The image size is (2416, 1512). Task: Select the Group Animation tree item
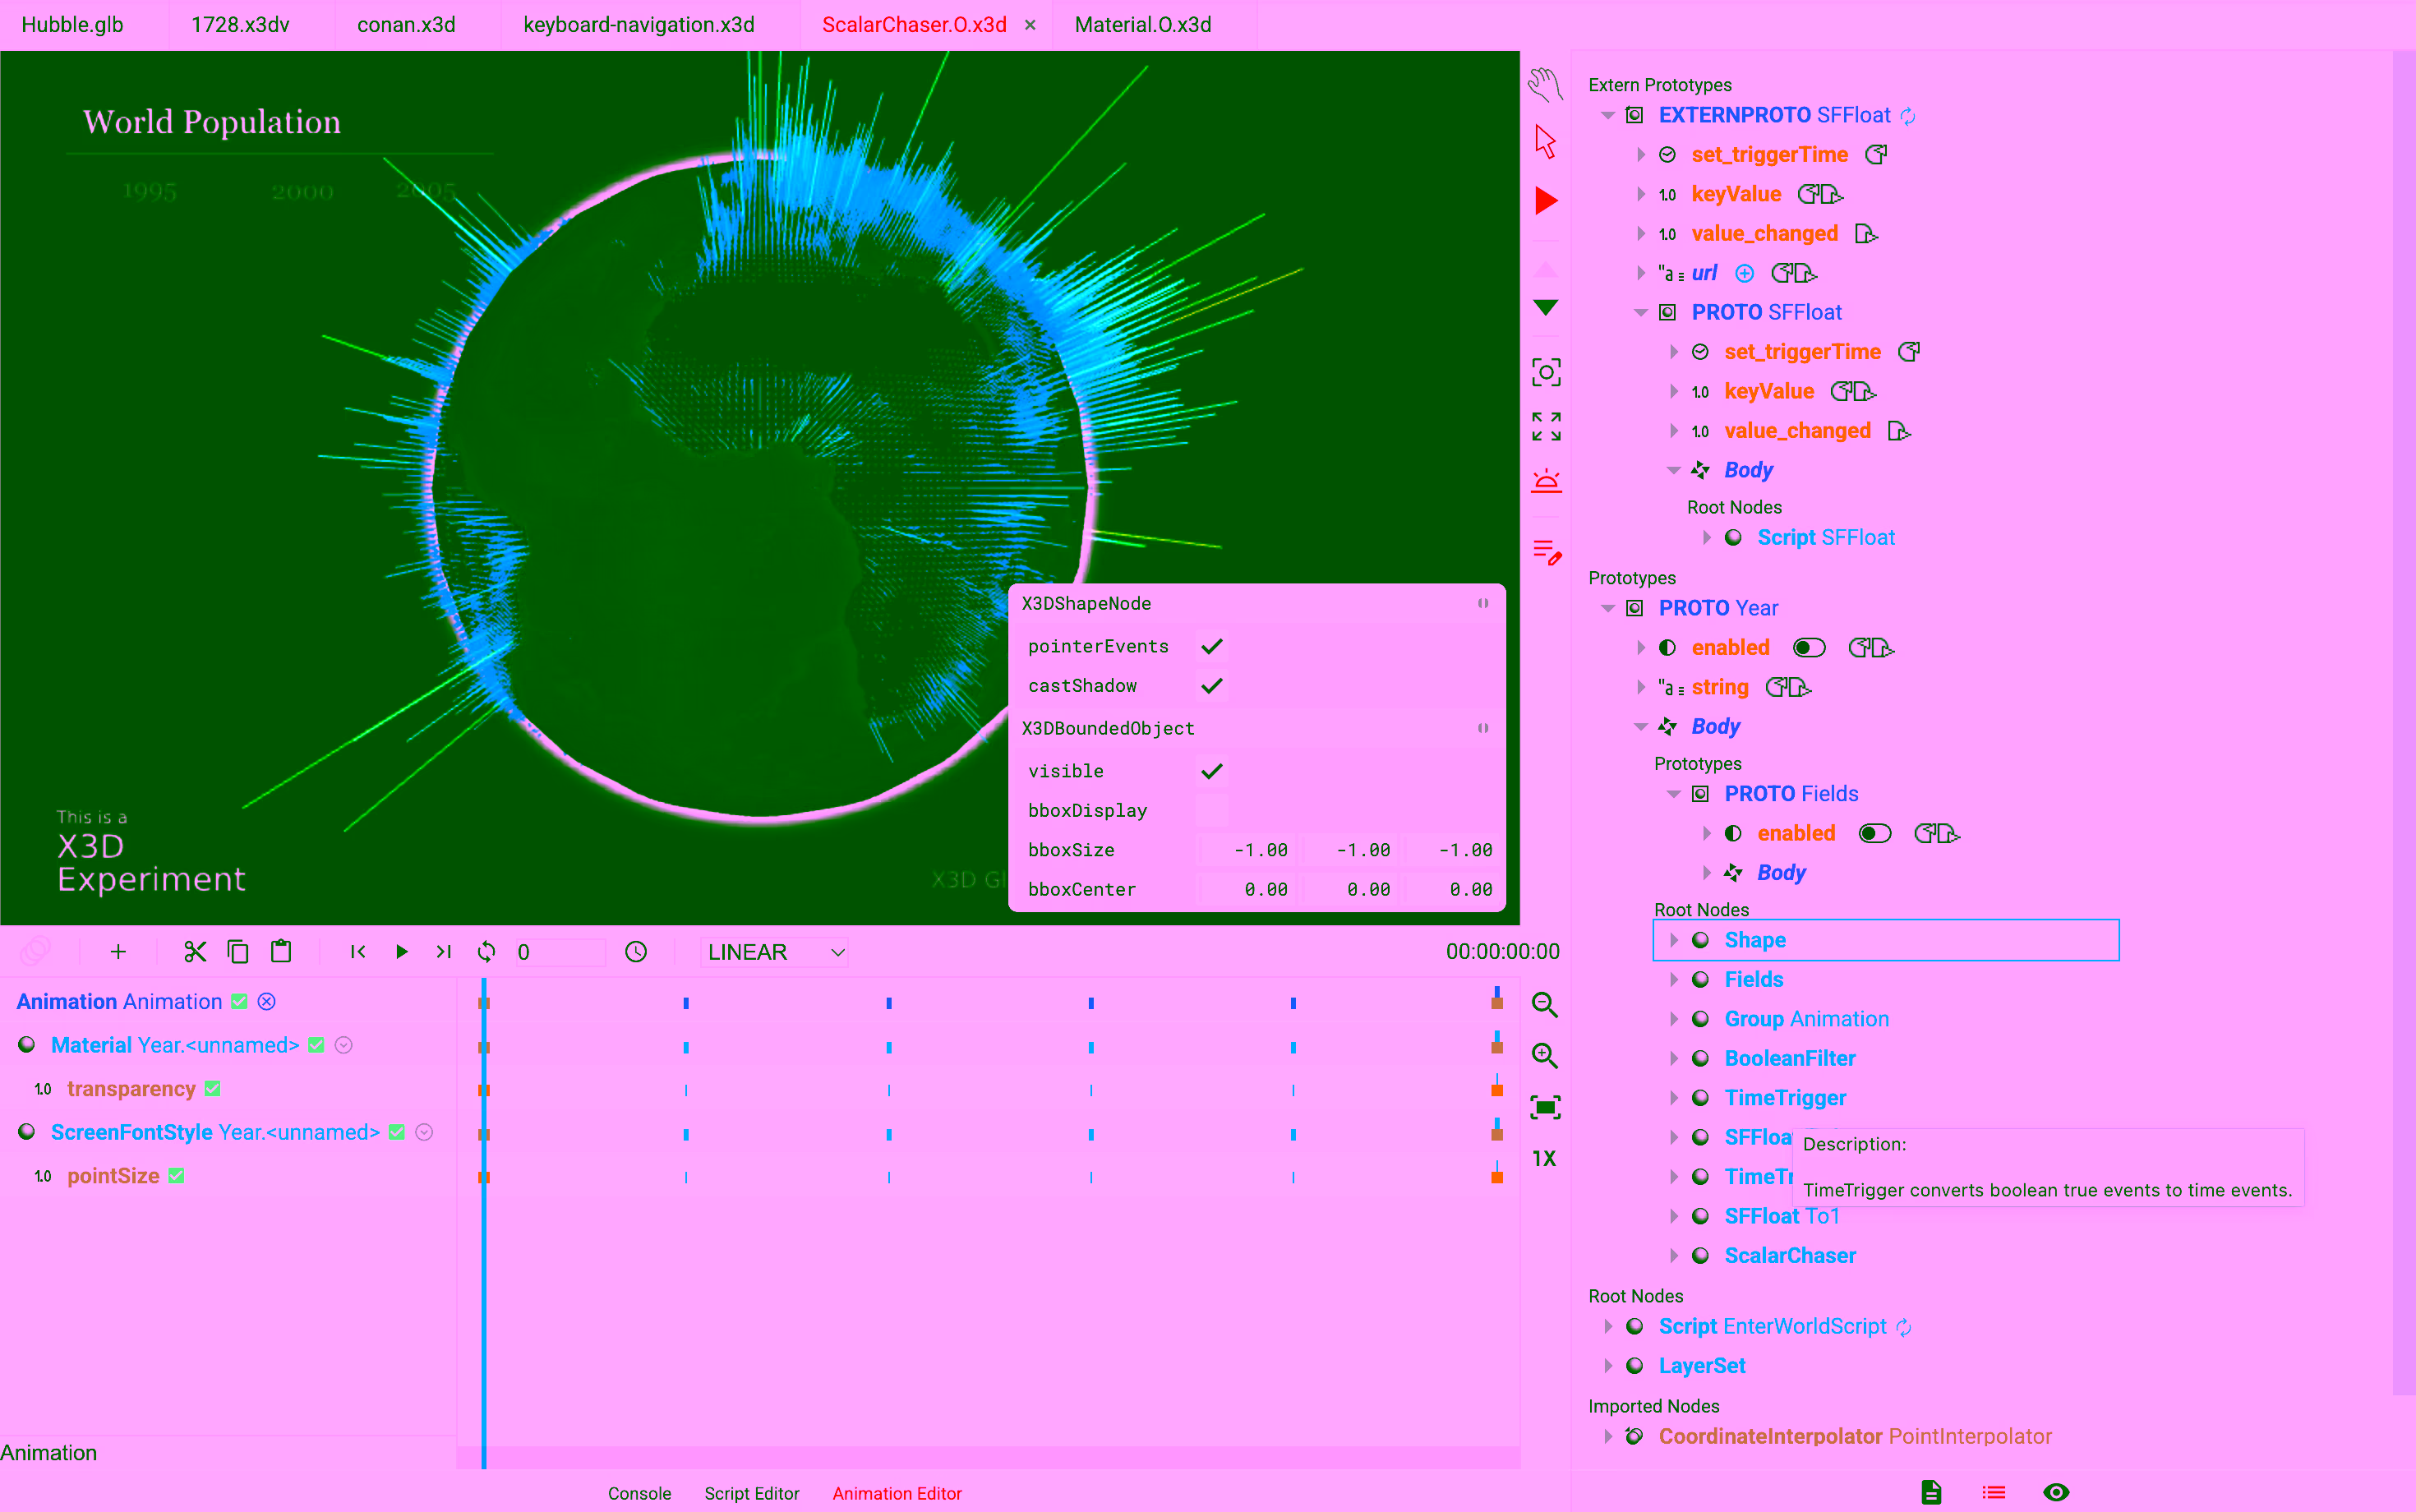[x=1805, y=1019]
